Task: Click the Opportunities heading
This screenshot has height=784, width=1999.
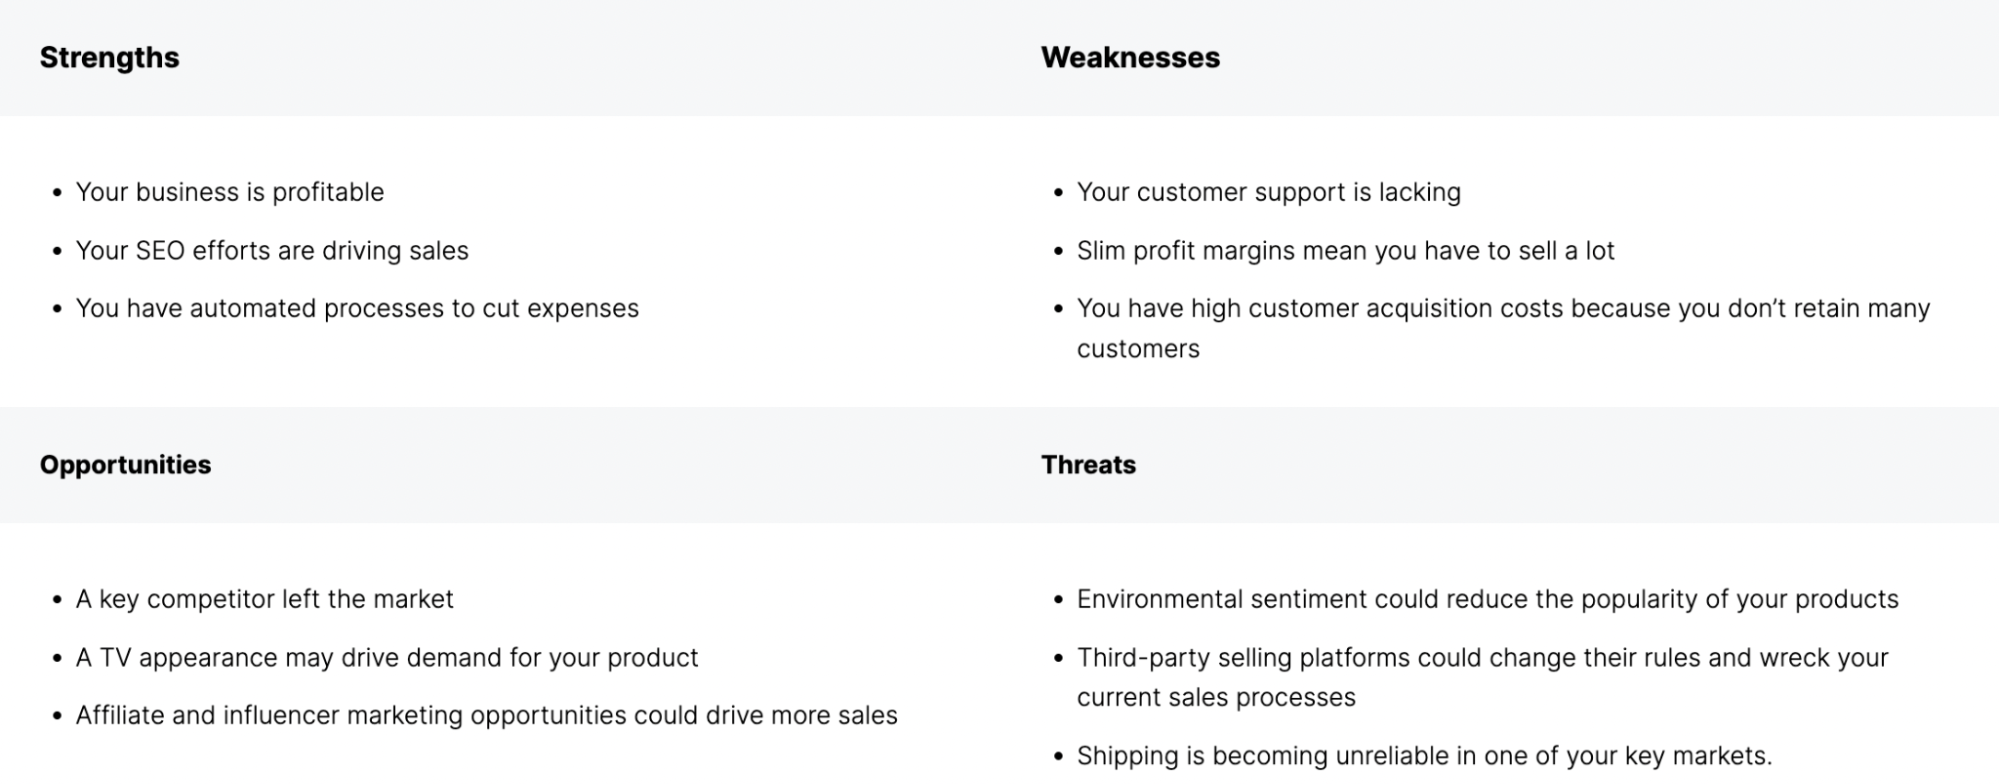Action: tap(125, 465)
